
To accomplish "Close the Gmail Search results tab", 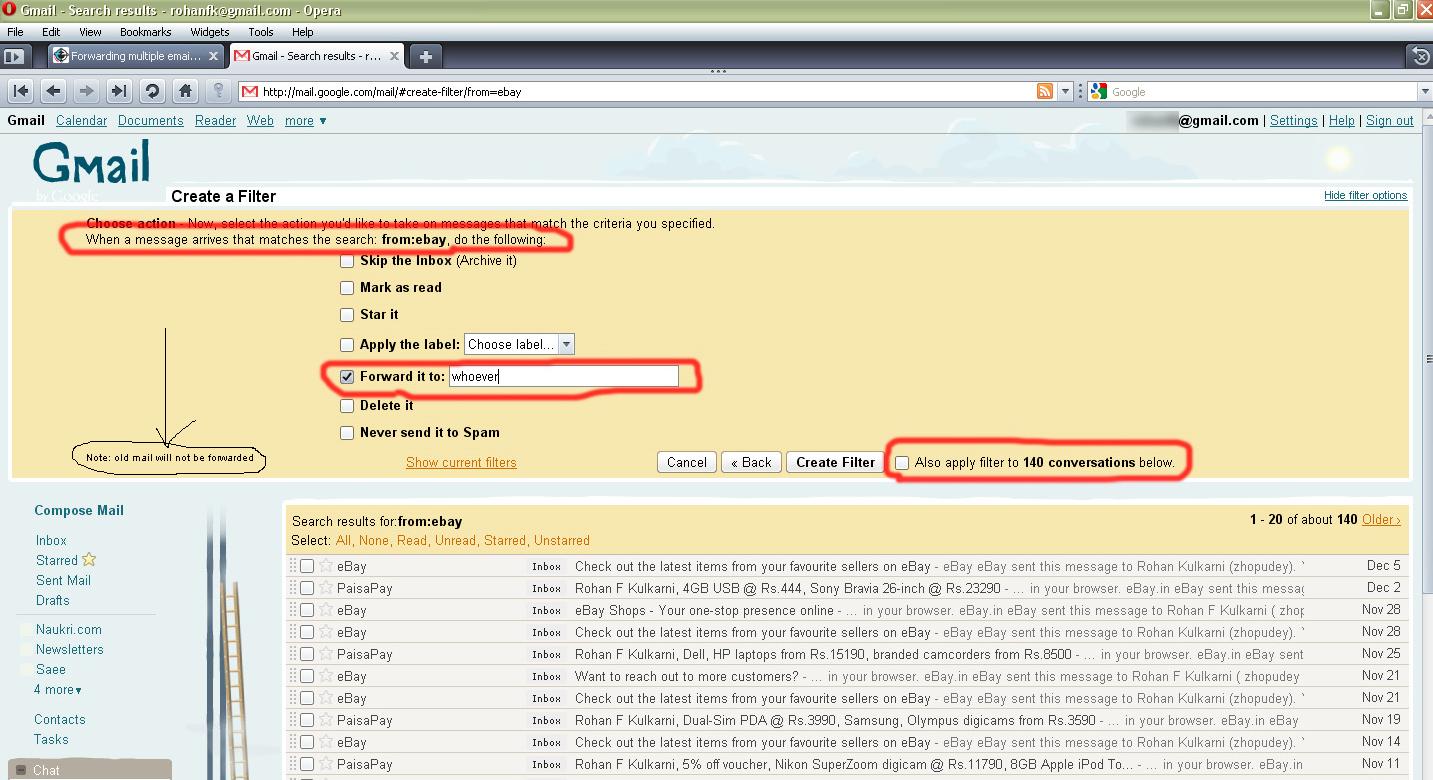I will pos(396,56).
